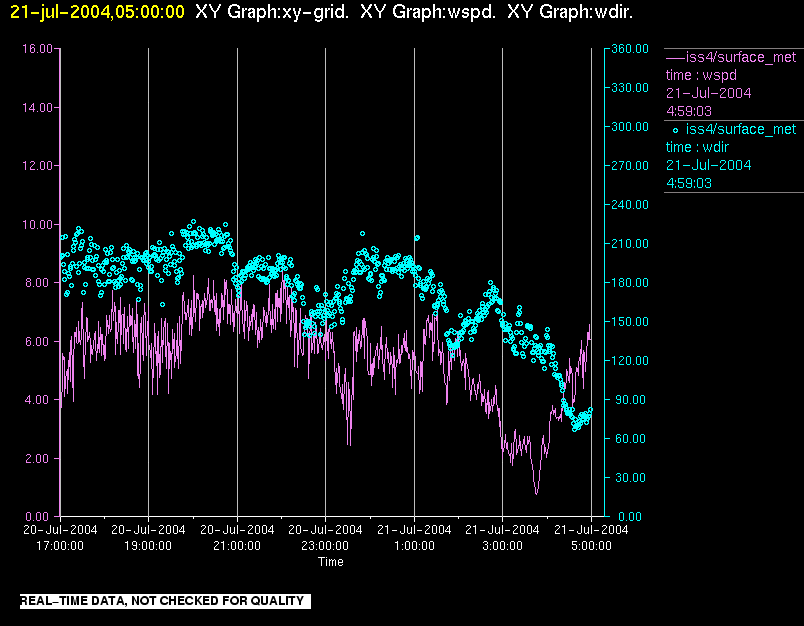This screenshot has width=804, height=626.
Task: Click the right axis value 120.00
Action: pyautogui.click(x=630, y=360)
